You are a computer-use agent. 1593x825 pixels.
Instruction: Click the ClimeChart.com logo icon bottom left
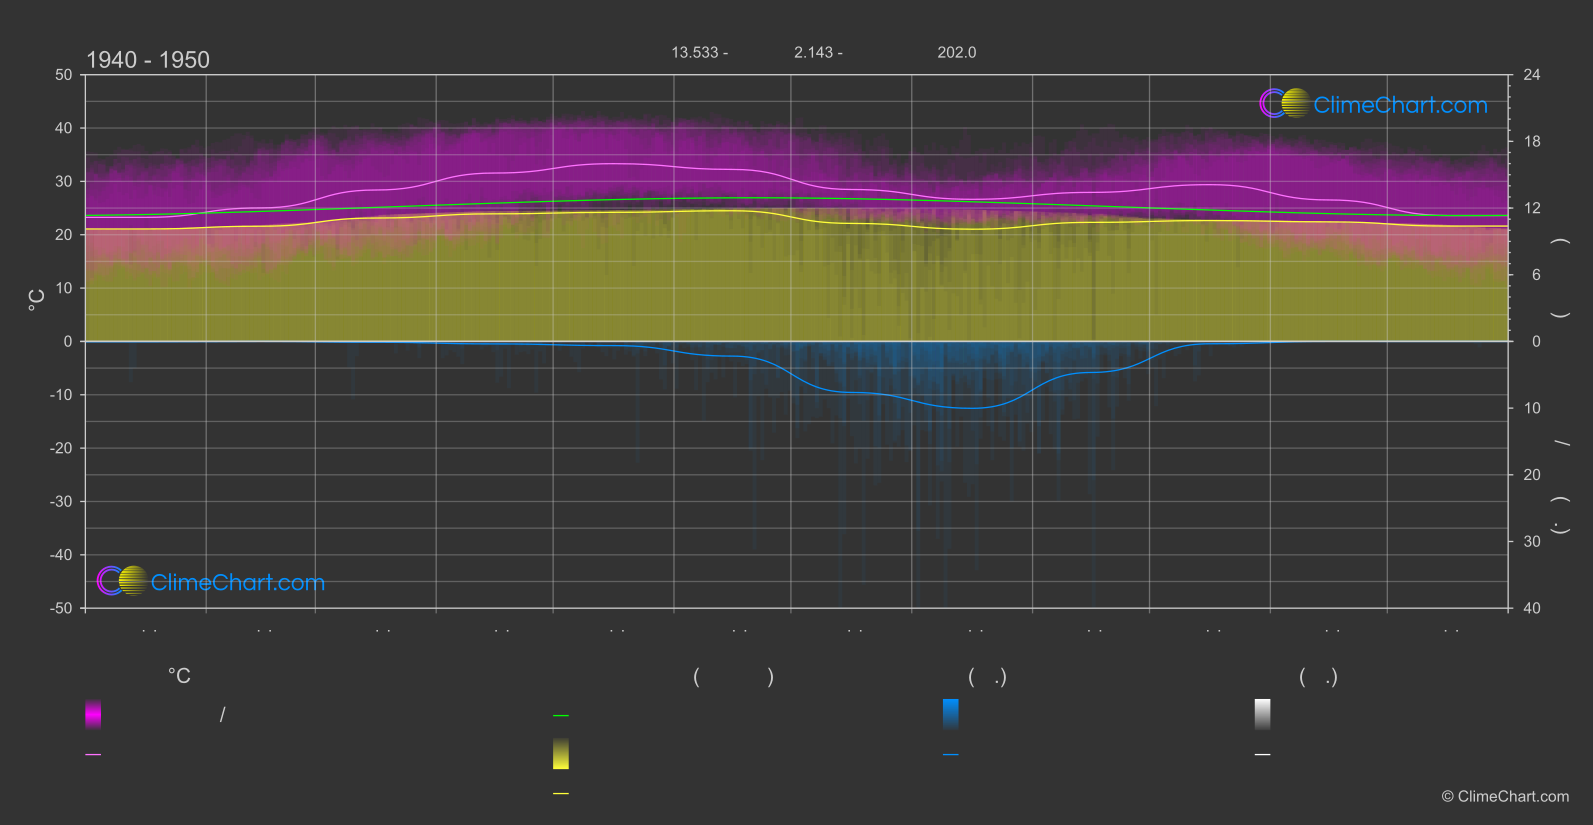(122, 580)
